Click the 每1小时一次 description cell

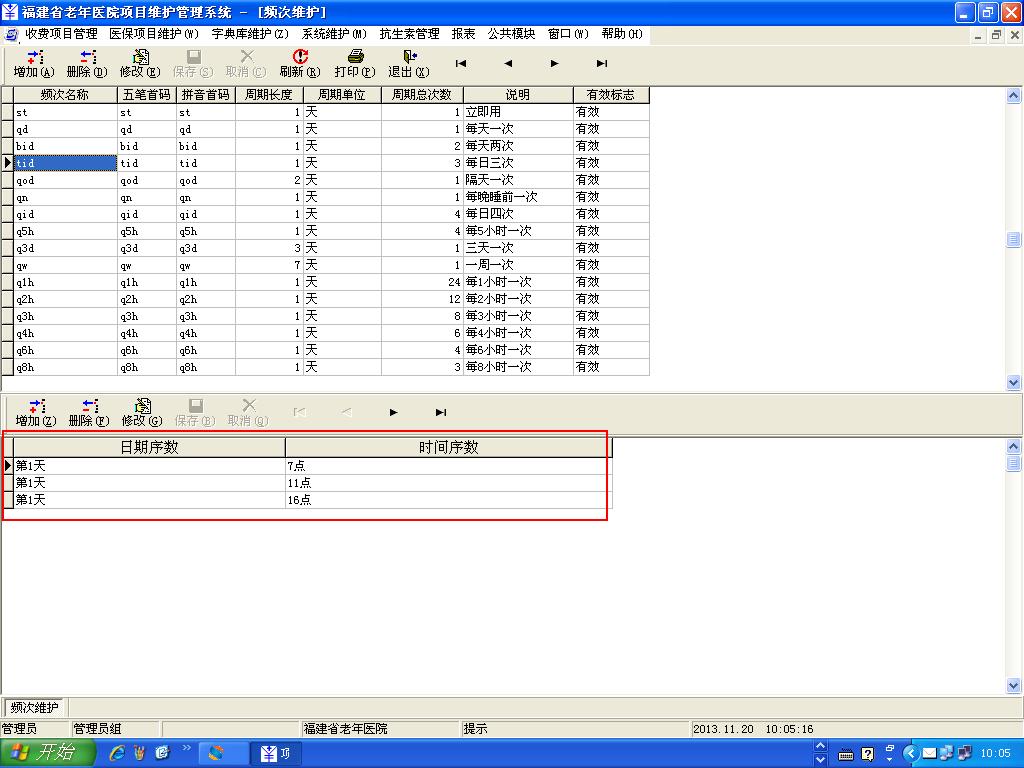[518, 282]
